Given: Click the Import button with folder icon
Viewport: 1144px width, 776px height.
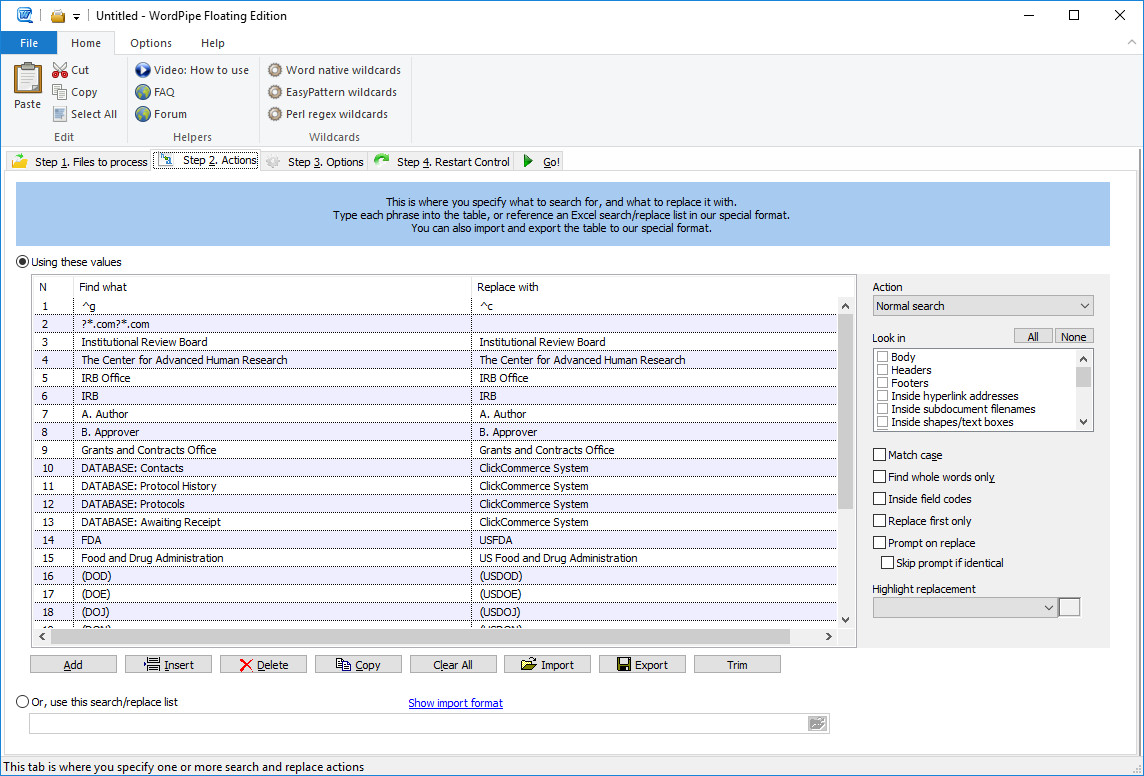Looking at the screenshot, I should click(546, 665).
